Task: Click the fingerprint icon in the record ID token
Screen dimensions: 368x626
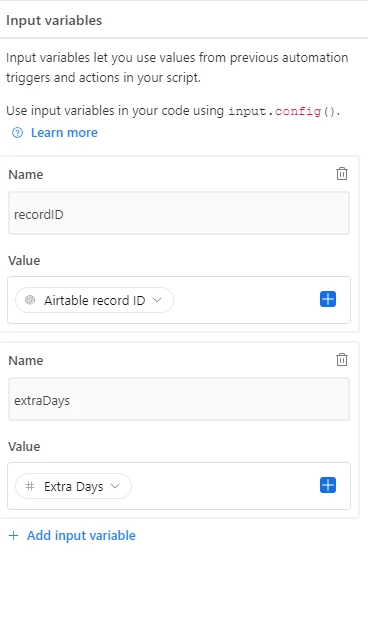Action: (x=30, y=300)
